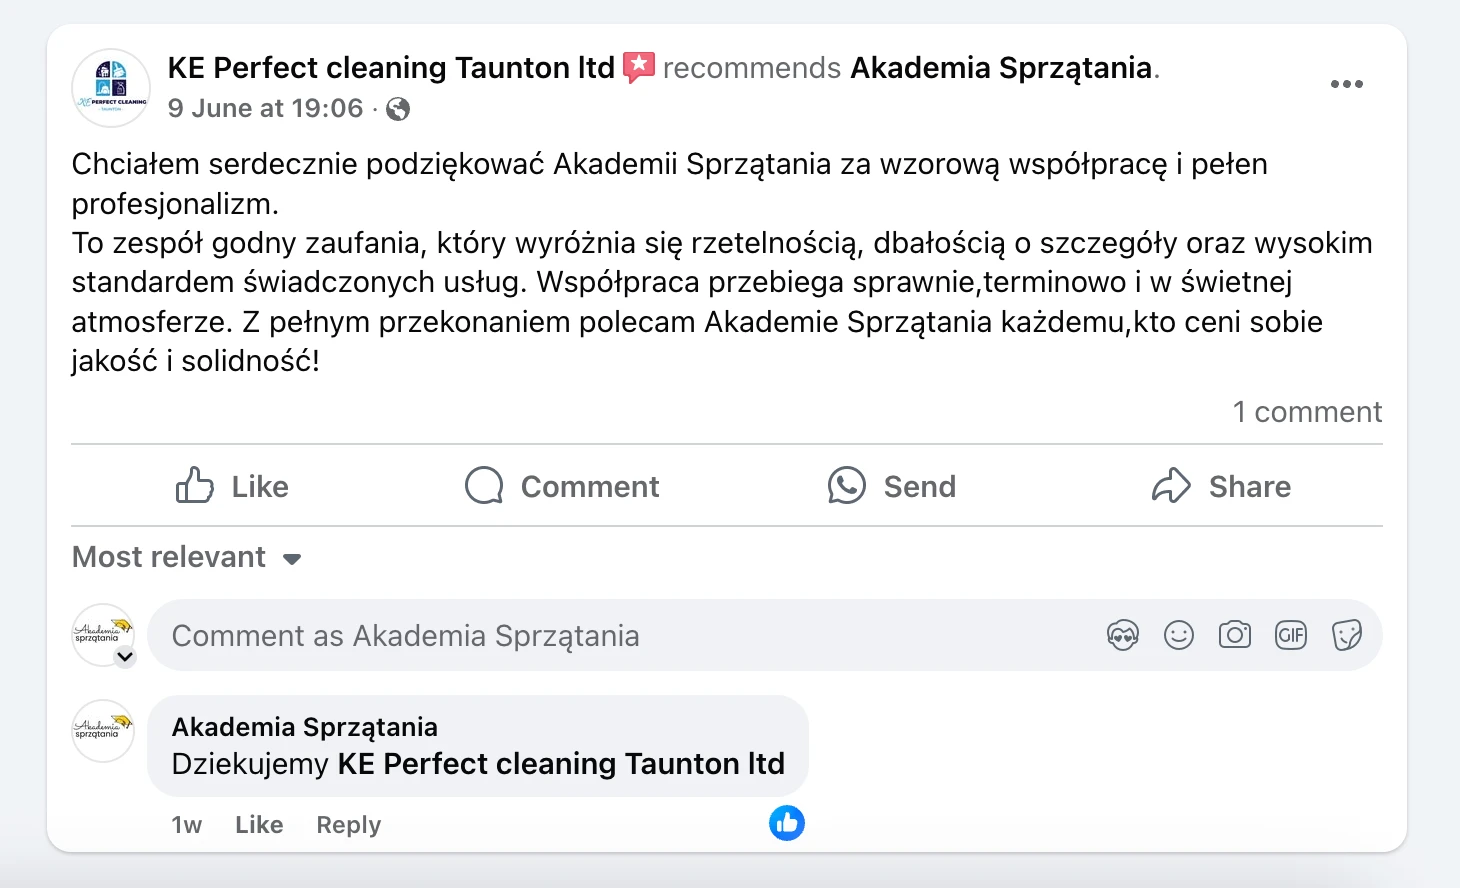This screenshot has width=1460, height=888.
Task: Like the Akademia Sprzątania comment
Action: tap(259, 825)
